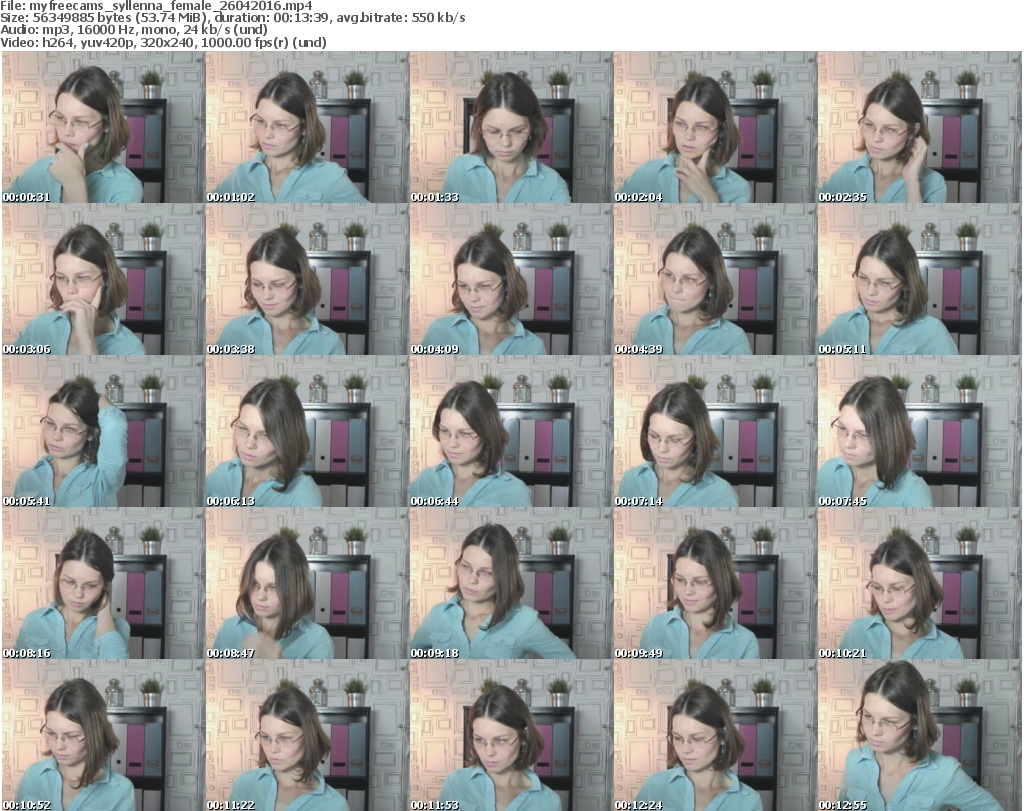Pick the thumbnail frame at 00:09:49

coord(715,584)
